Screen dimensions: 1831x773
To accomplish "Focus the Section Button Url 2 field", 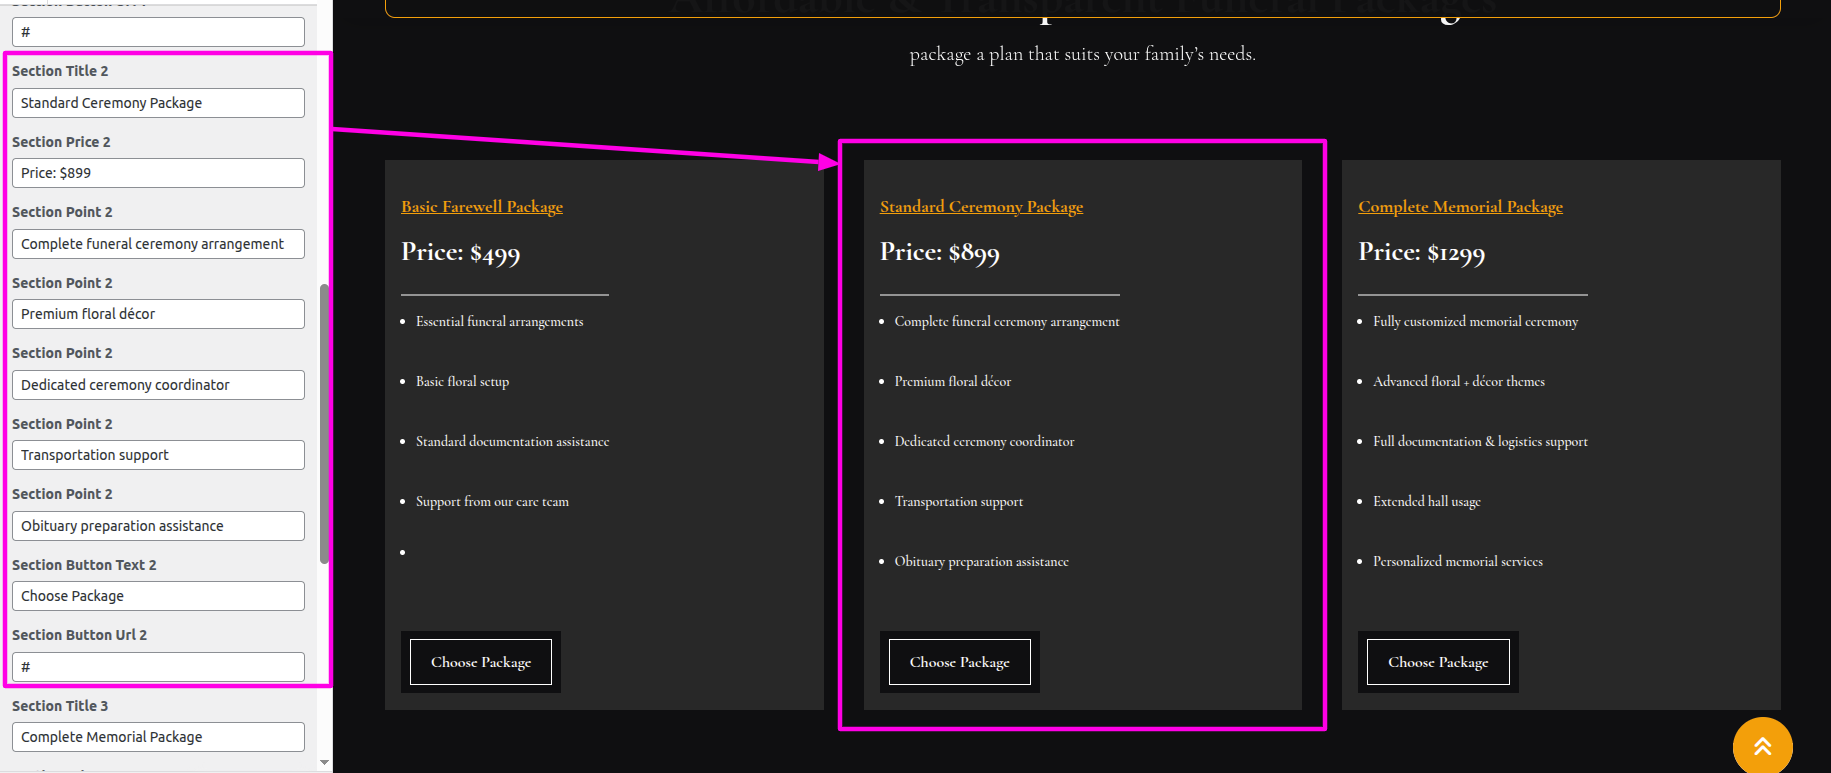I will coord(158,667).
